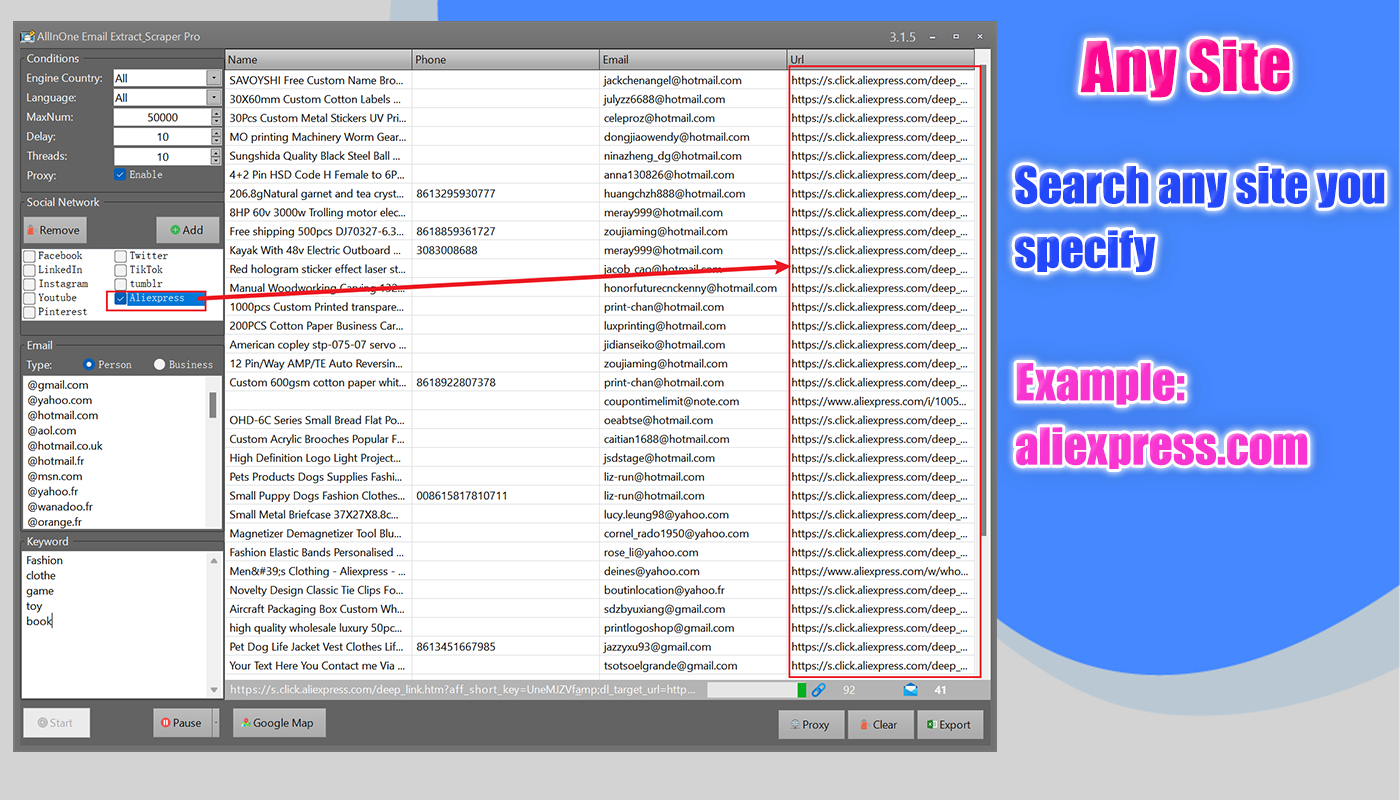This screenshot has height=800, width=1400.
Task: Click the green plus icon on Add button
Action: tap(175, 230)
